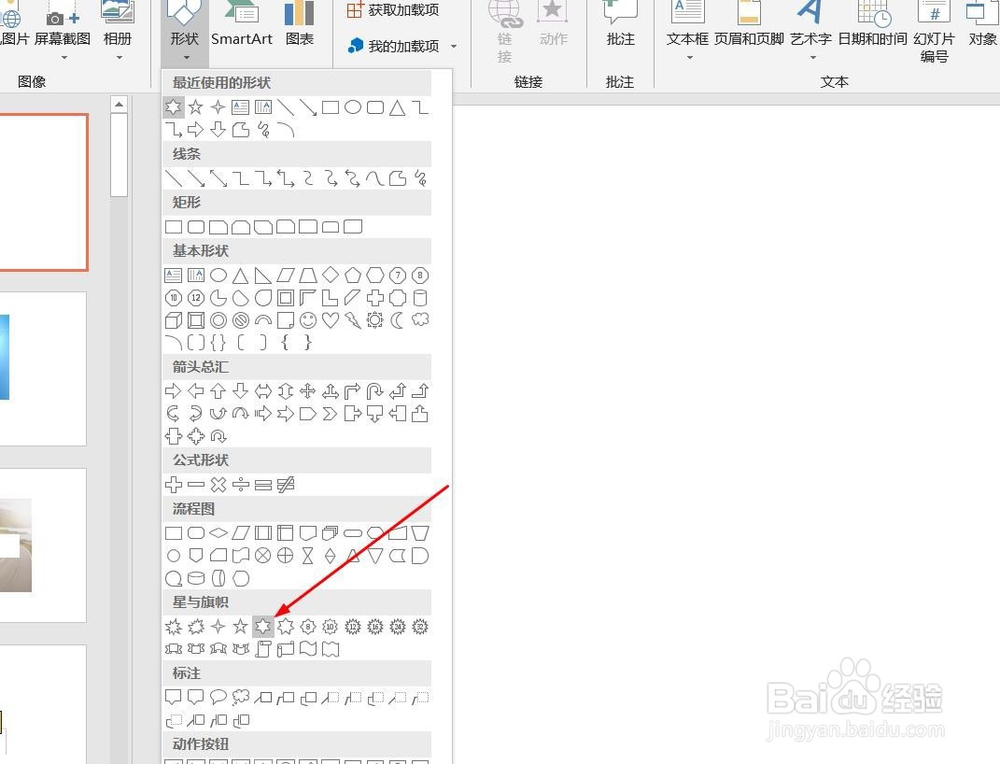Insert the cloud basic shape
The width and height of the screenshot is (1000, 764).
420,320
